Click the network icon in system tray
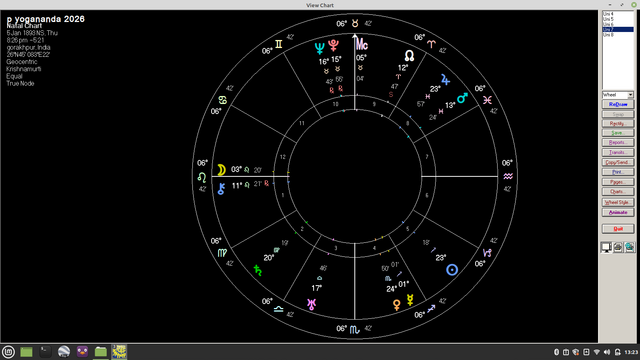The width and height of the screenshot is (640, 360). point(596,352)
